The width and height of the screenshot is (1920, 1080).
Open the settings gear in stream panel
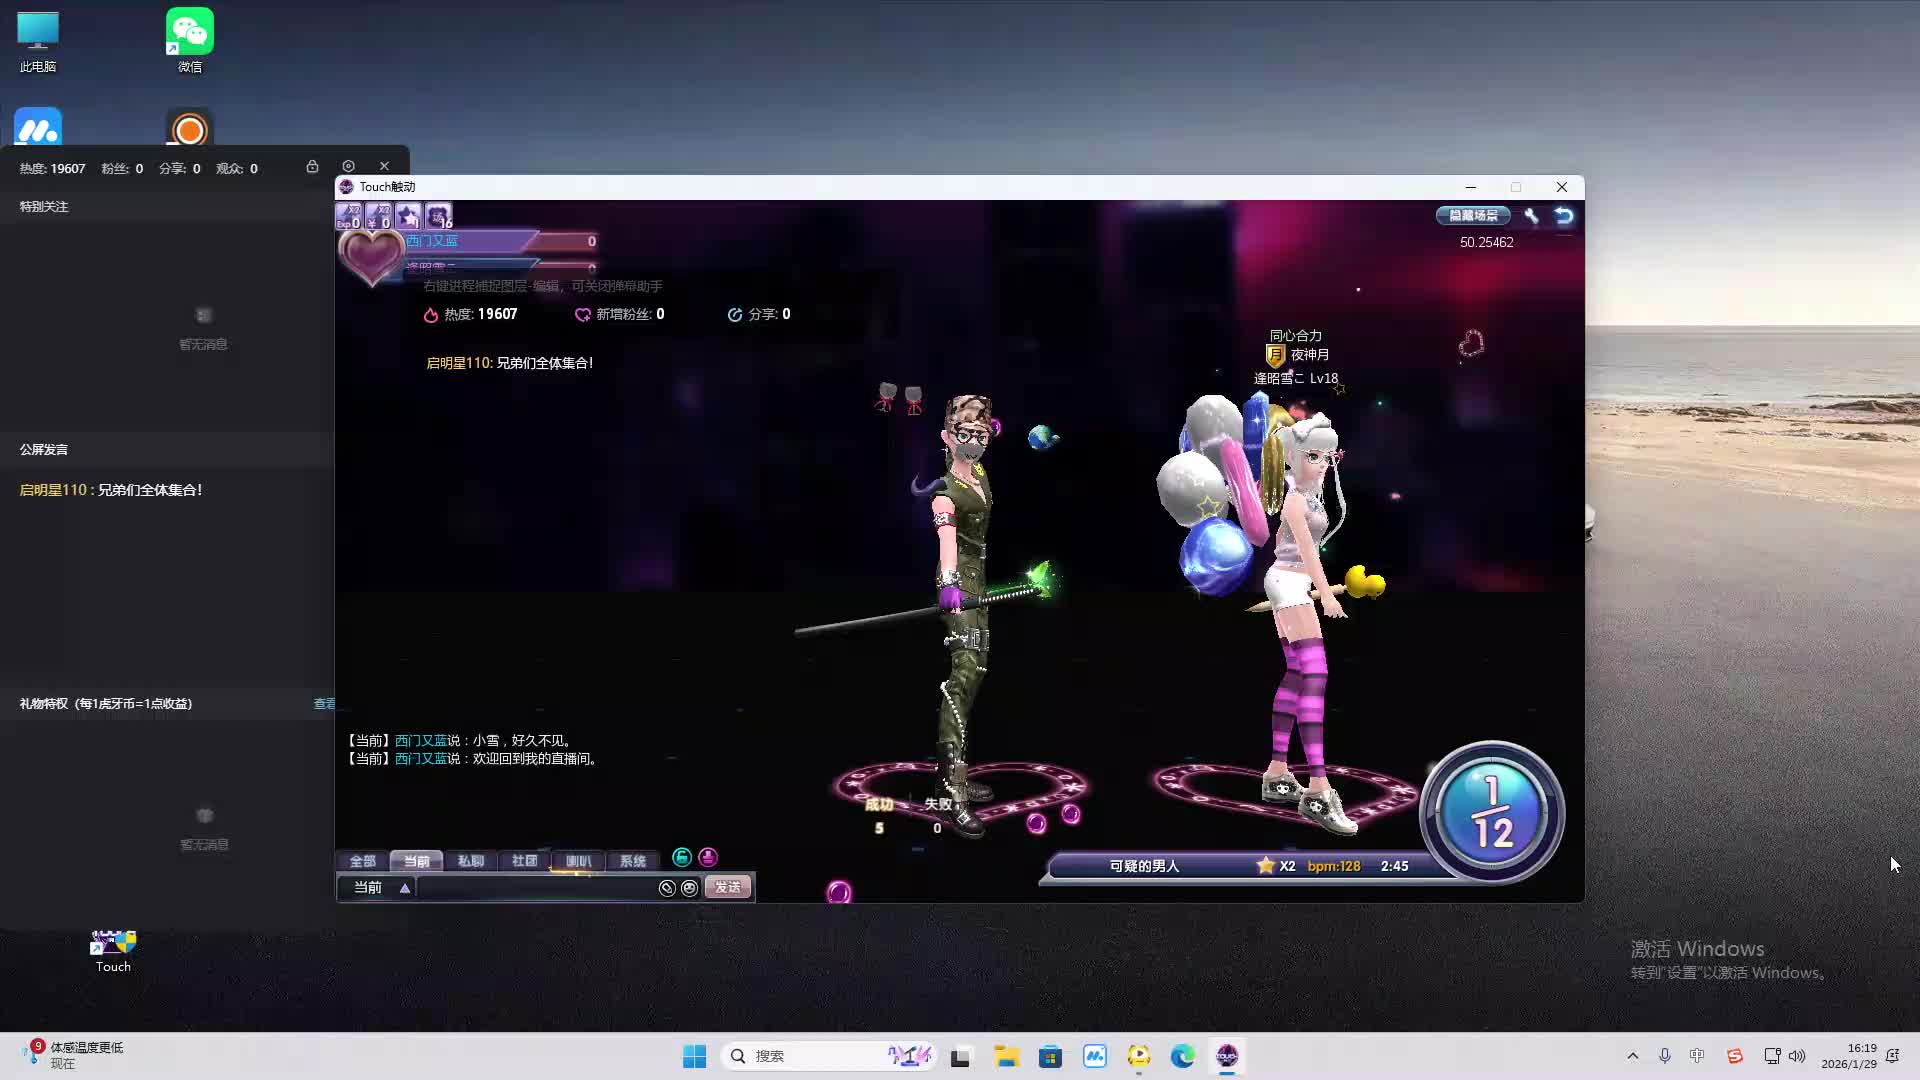click(348, 166)
